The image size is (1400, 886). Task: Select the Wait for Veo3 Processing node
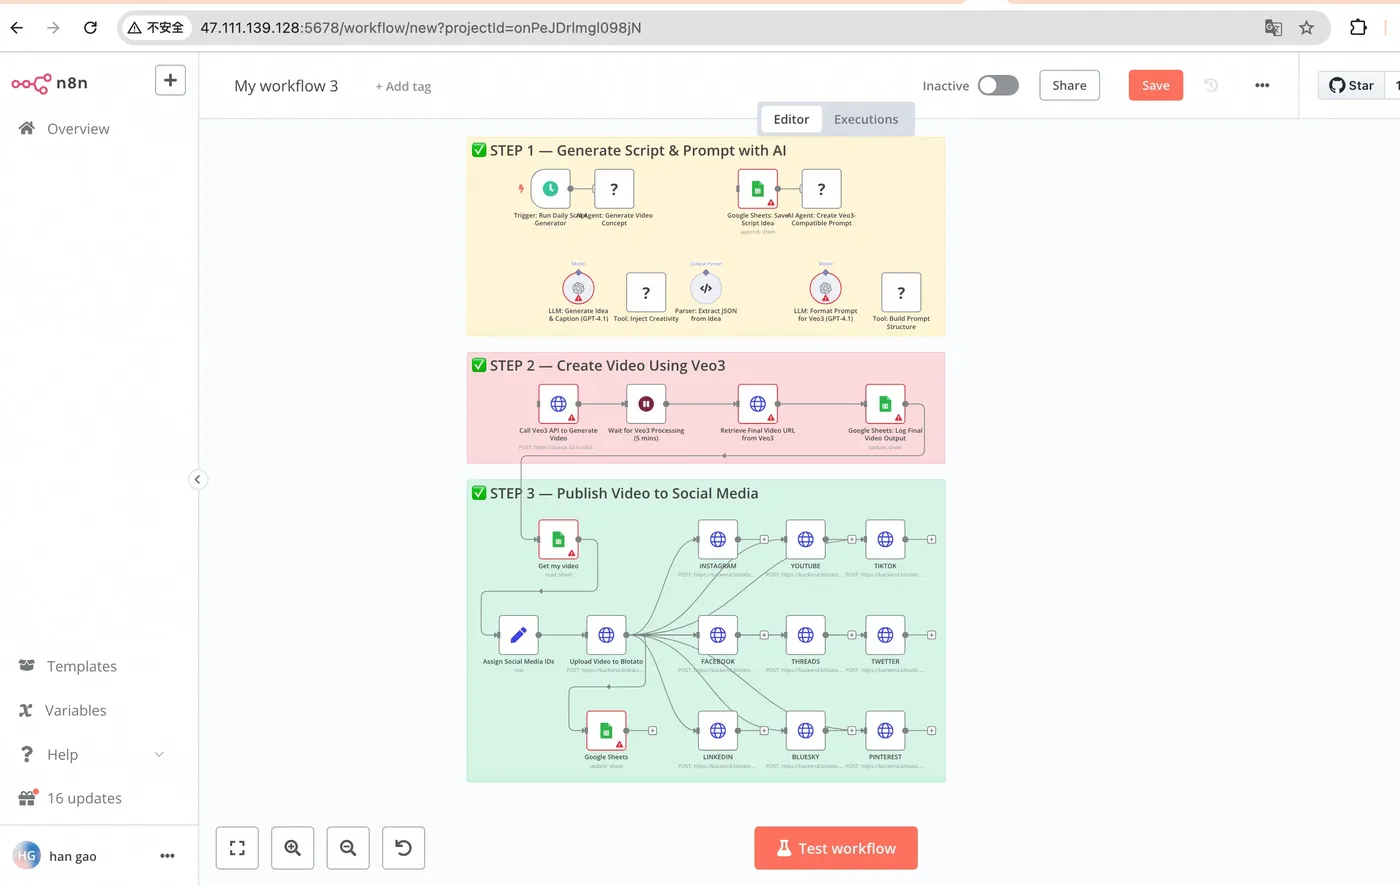coord(646,404)
